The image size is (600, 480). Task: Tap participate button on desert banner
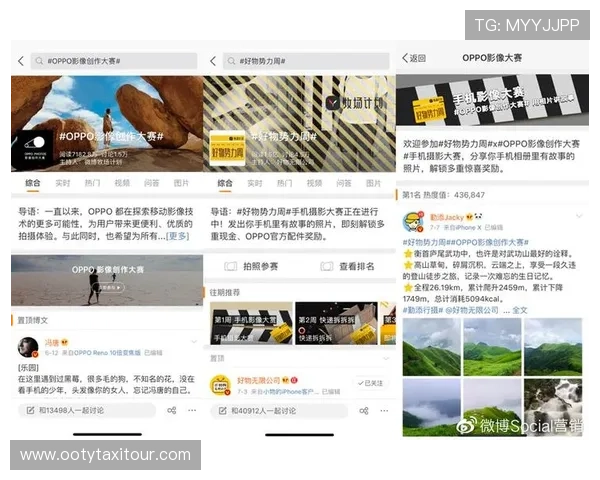(x=108, y=287)
